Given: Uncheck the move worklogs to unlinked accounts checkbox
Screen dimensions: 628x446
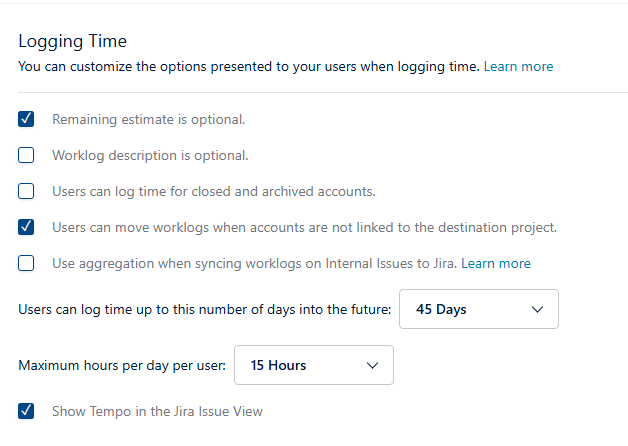Looking at the screenshot, I should click(27, 227).
